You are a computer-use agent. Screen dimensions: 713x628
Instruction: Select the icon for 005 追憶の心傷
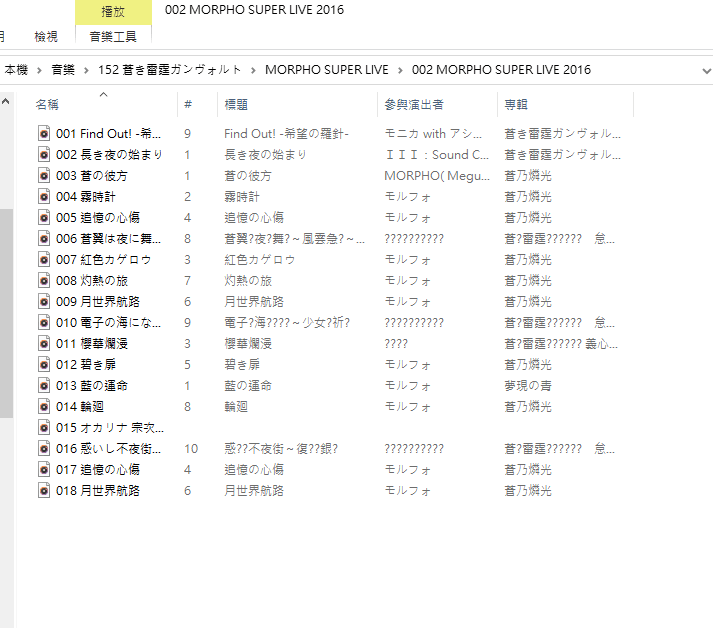(x=44, y=217)
